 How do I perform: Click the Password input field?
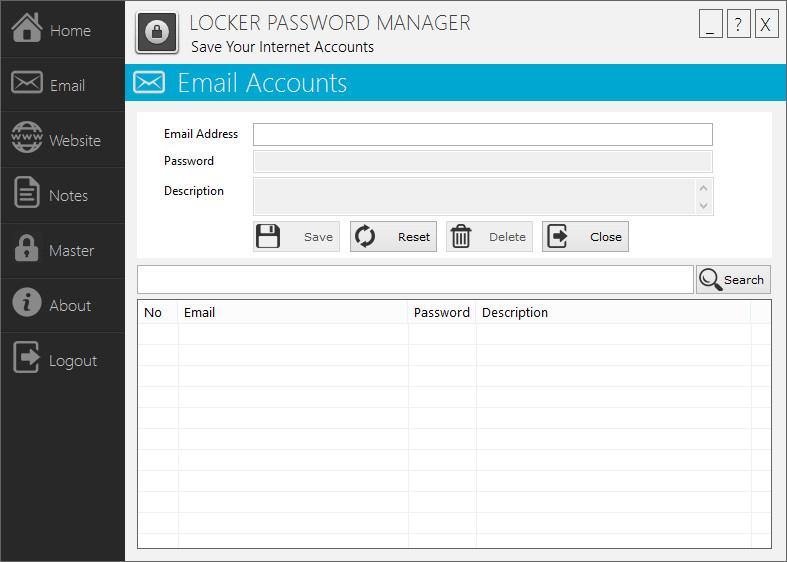coord(483,162)
